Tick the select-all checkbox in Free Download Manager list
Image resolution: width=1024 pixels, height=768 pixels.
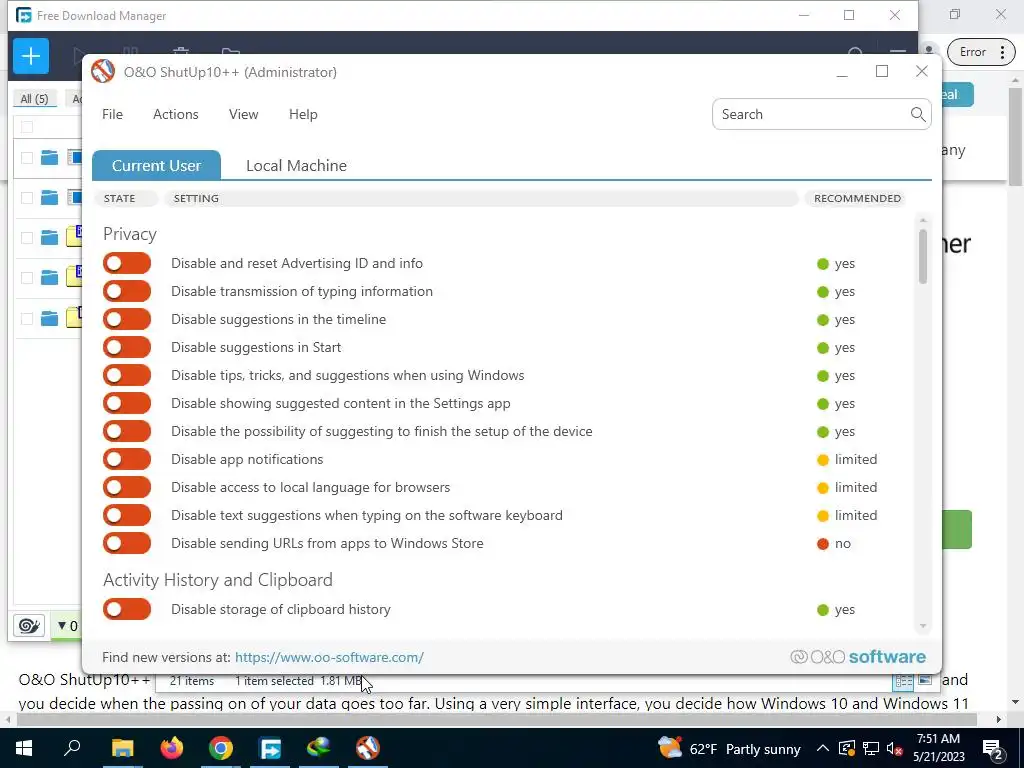point(27,127)
